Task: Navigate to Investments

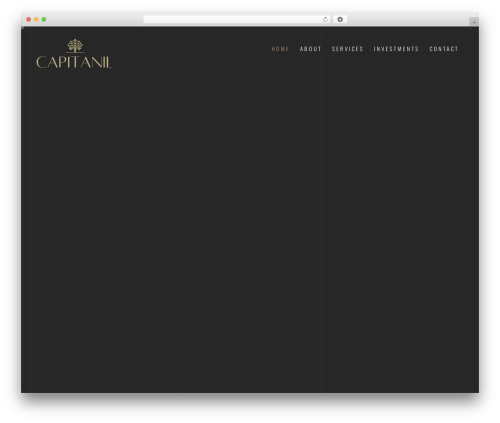Action: click(396, 49)
